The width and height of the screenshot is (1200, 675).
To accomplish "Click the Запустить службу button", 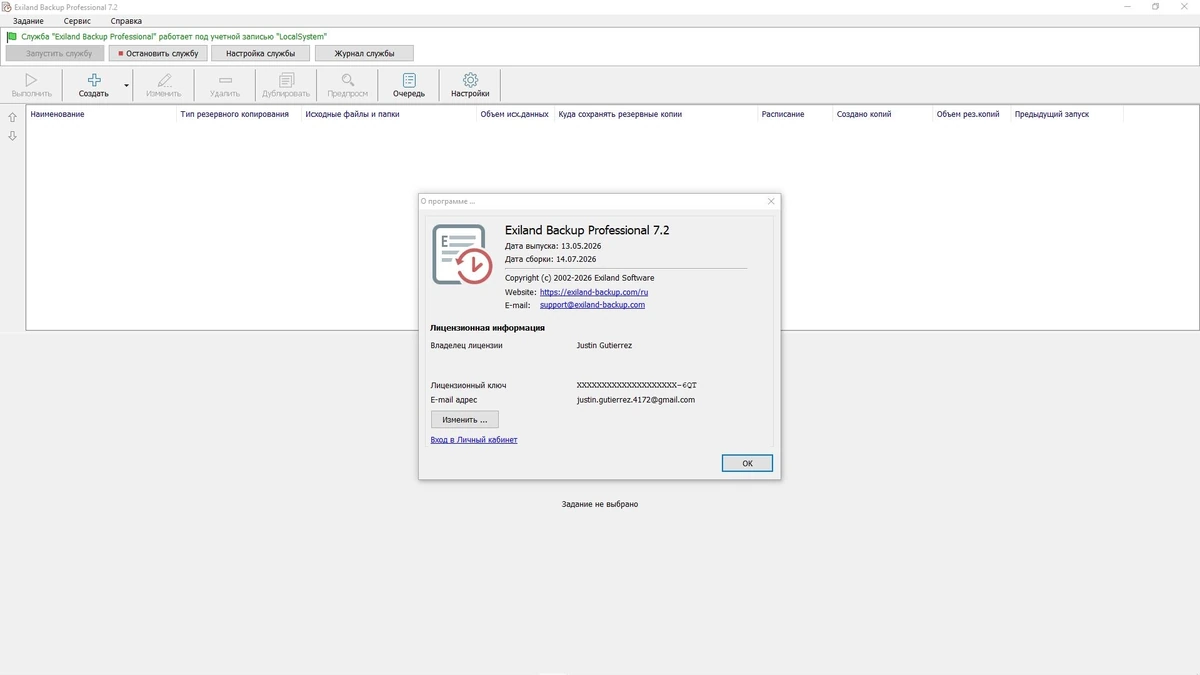I will pyautogui.click(x=55, y=53).
